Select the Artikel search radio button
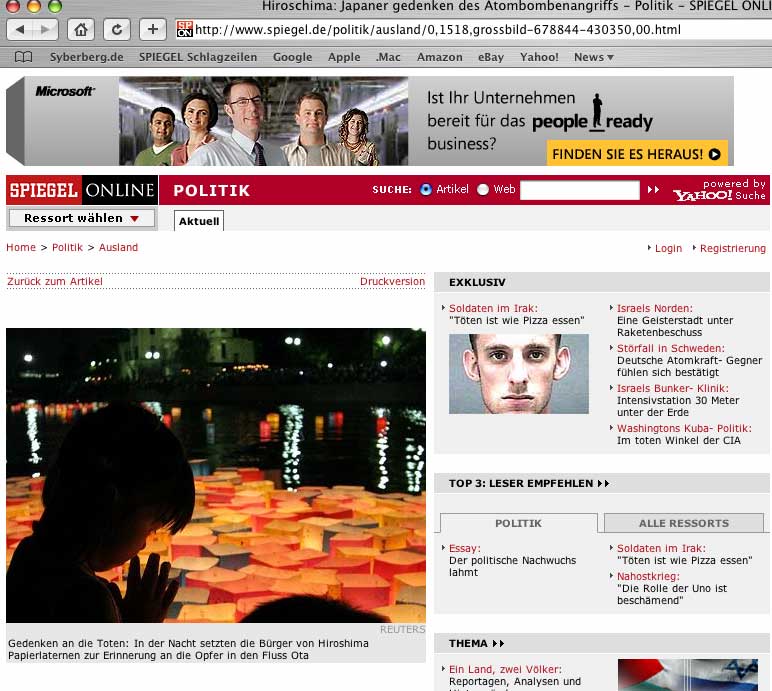772x691 pixels. click(x=426, y=190)
